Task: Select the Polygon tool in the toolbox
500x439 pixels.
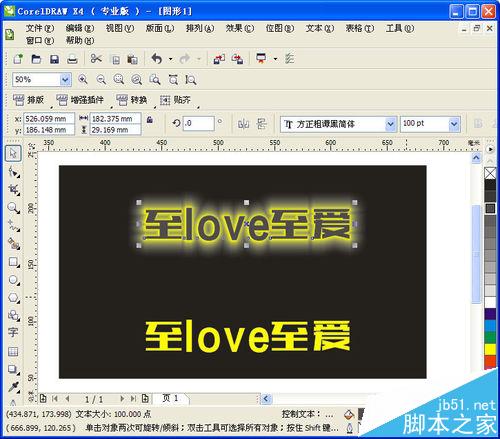Action: (14, 297)
